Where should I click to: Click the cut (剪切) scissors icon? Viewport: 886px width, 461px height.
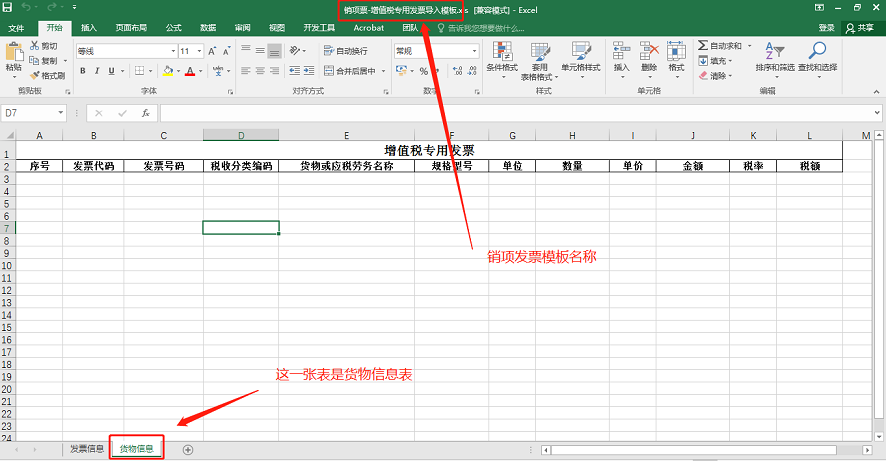36,46
